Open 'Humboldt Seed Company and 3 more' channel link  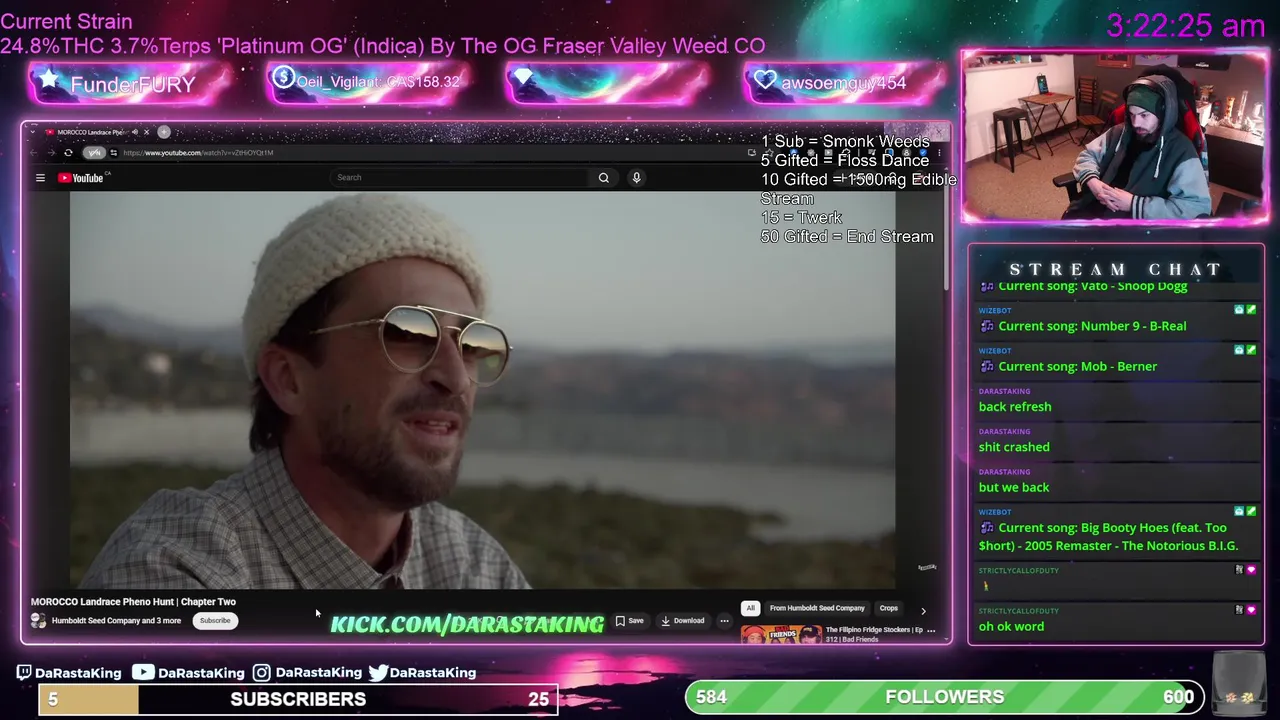tap(116, 621)
